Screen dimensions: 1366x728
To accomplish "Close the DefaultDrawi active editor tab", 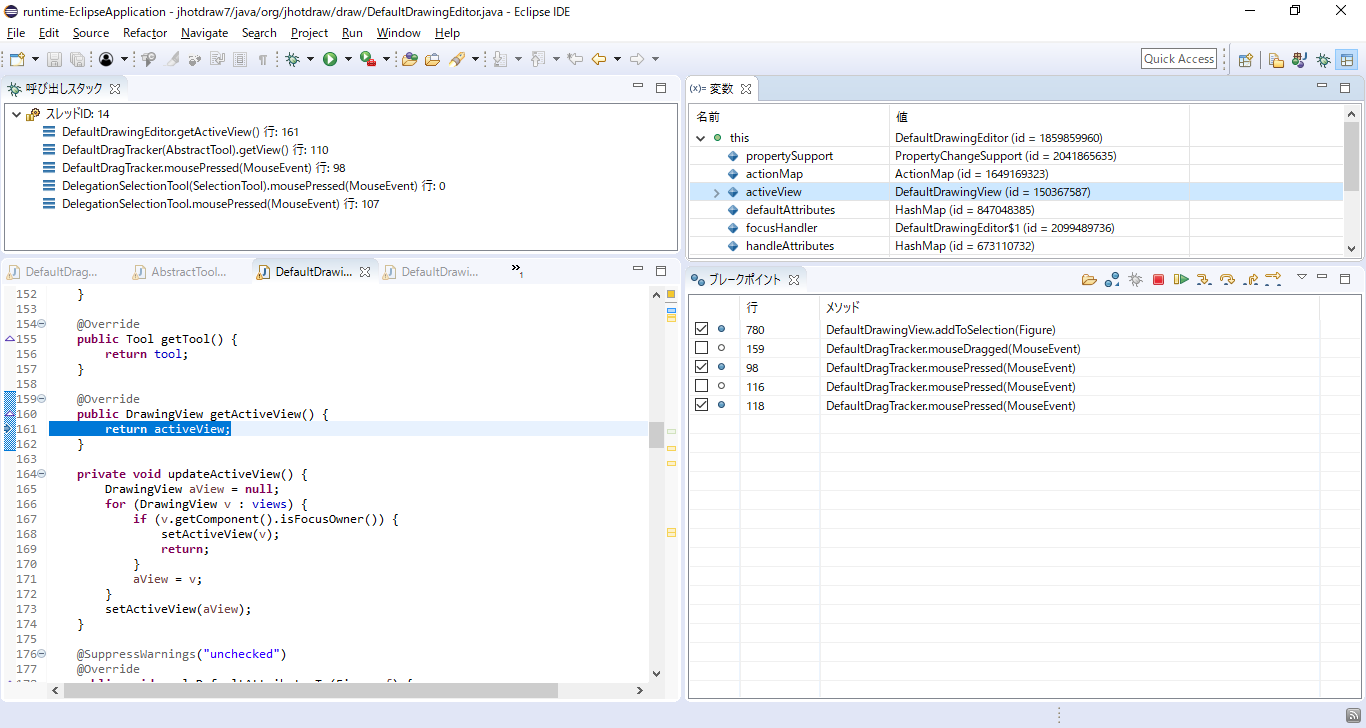I will [x=365, y=272].
